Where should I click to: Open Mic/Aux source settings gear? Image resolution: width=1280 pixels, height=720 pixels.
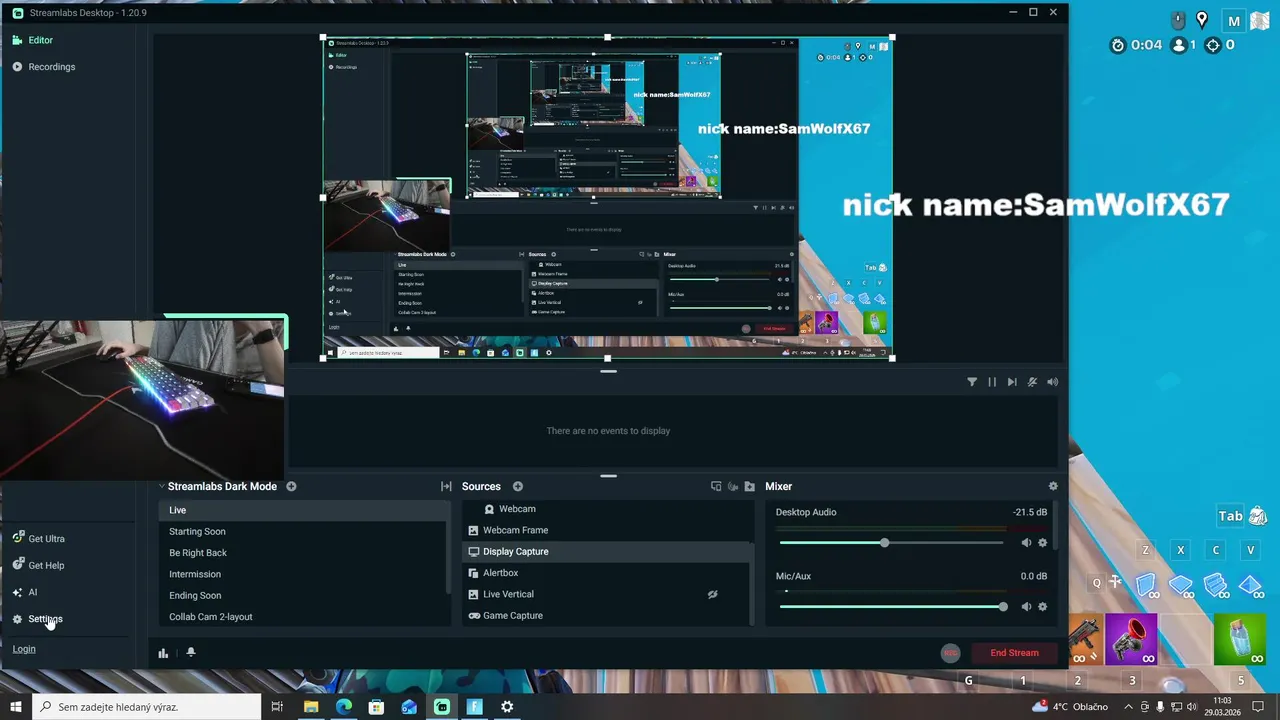click(1043, 607)
